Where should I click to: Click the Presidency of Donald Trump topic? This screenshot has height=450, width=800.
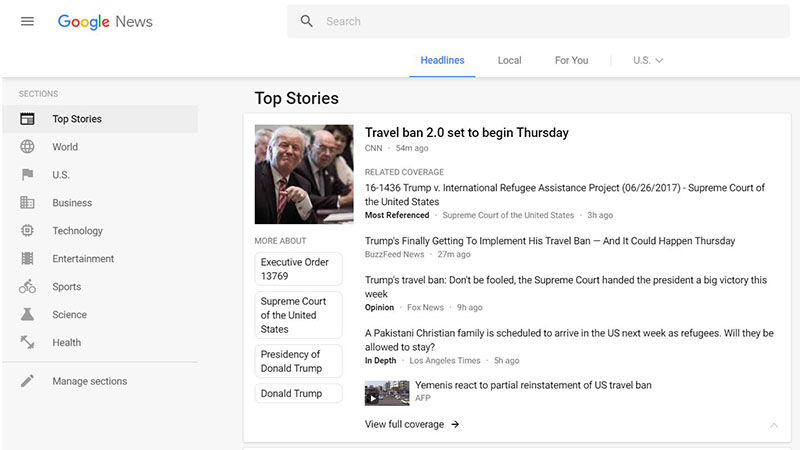[x=298, y=361]
